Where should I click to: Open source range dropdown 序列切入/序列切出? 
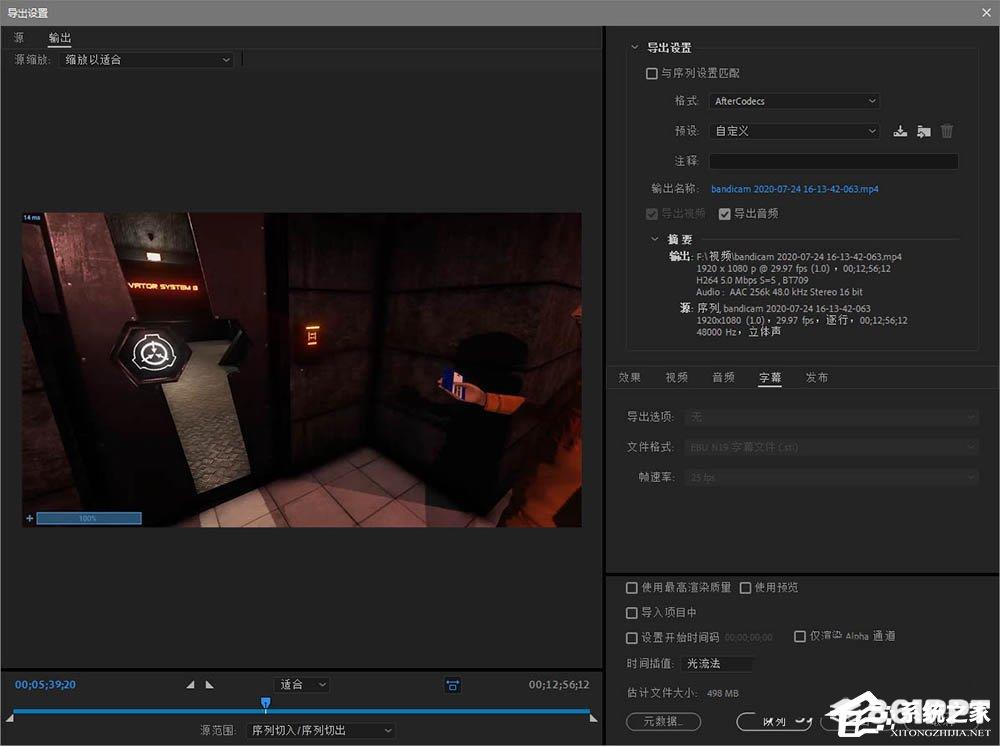(321, 731)
